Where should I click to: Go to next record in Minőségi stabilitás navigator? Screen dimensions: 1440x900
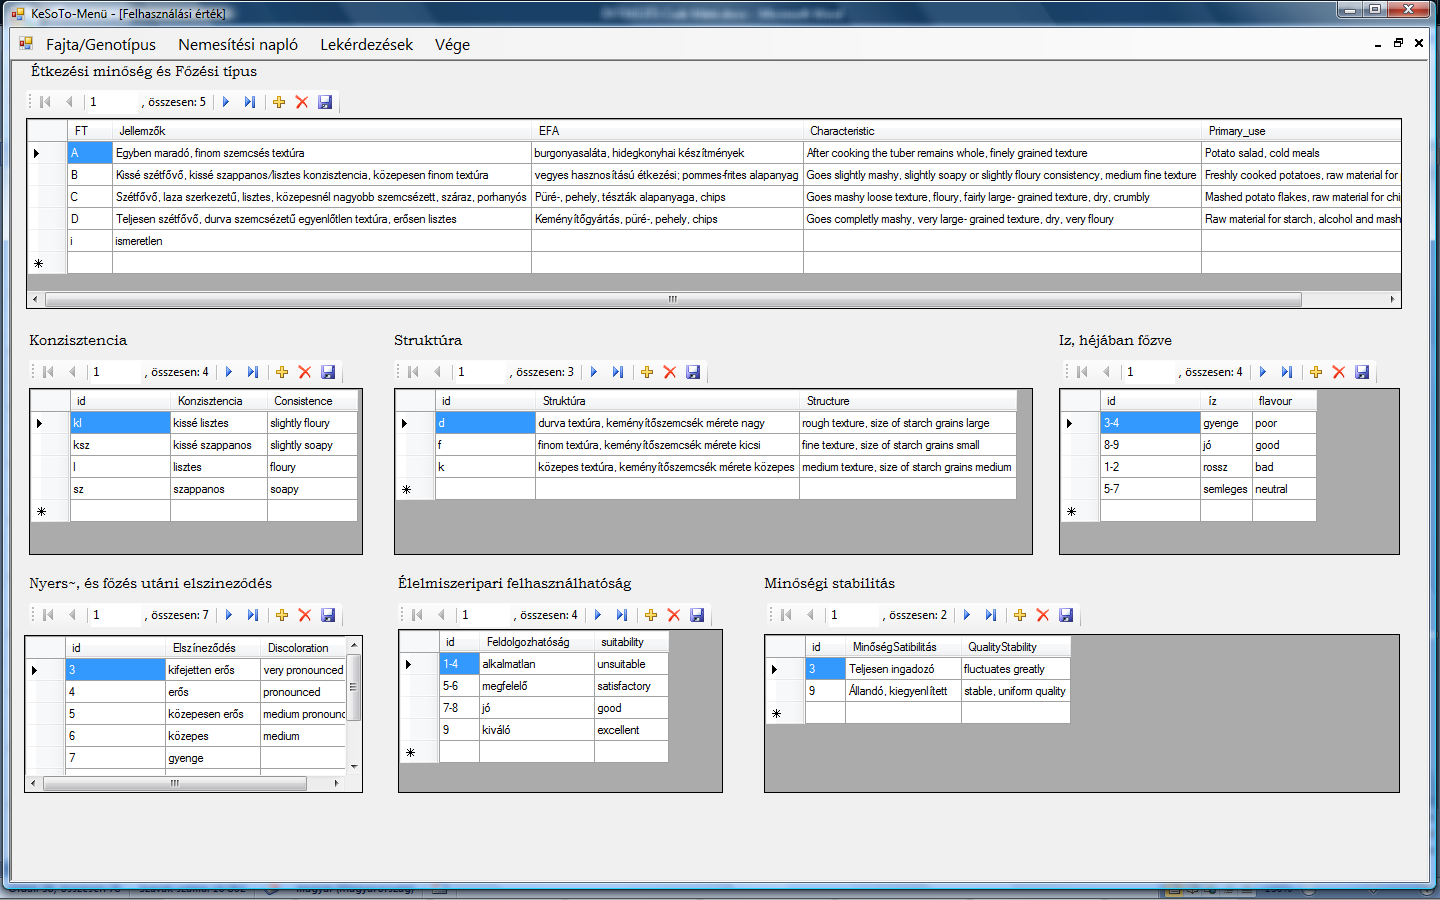point(967,615)
